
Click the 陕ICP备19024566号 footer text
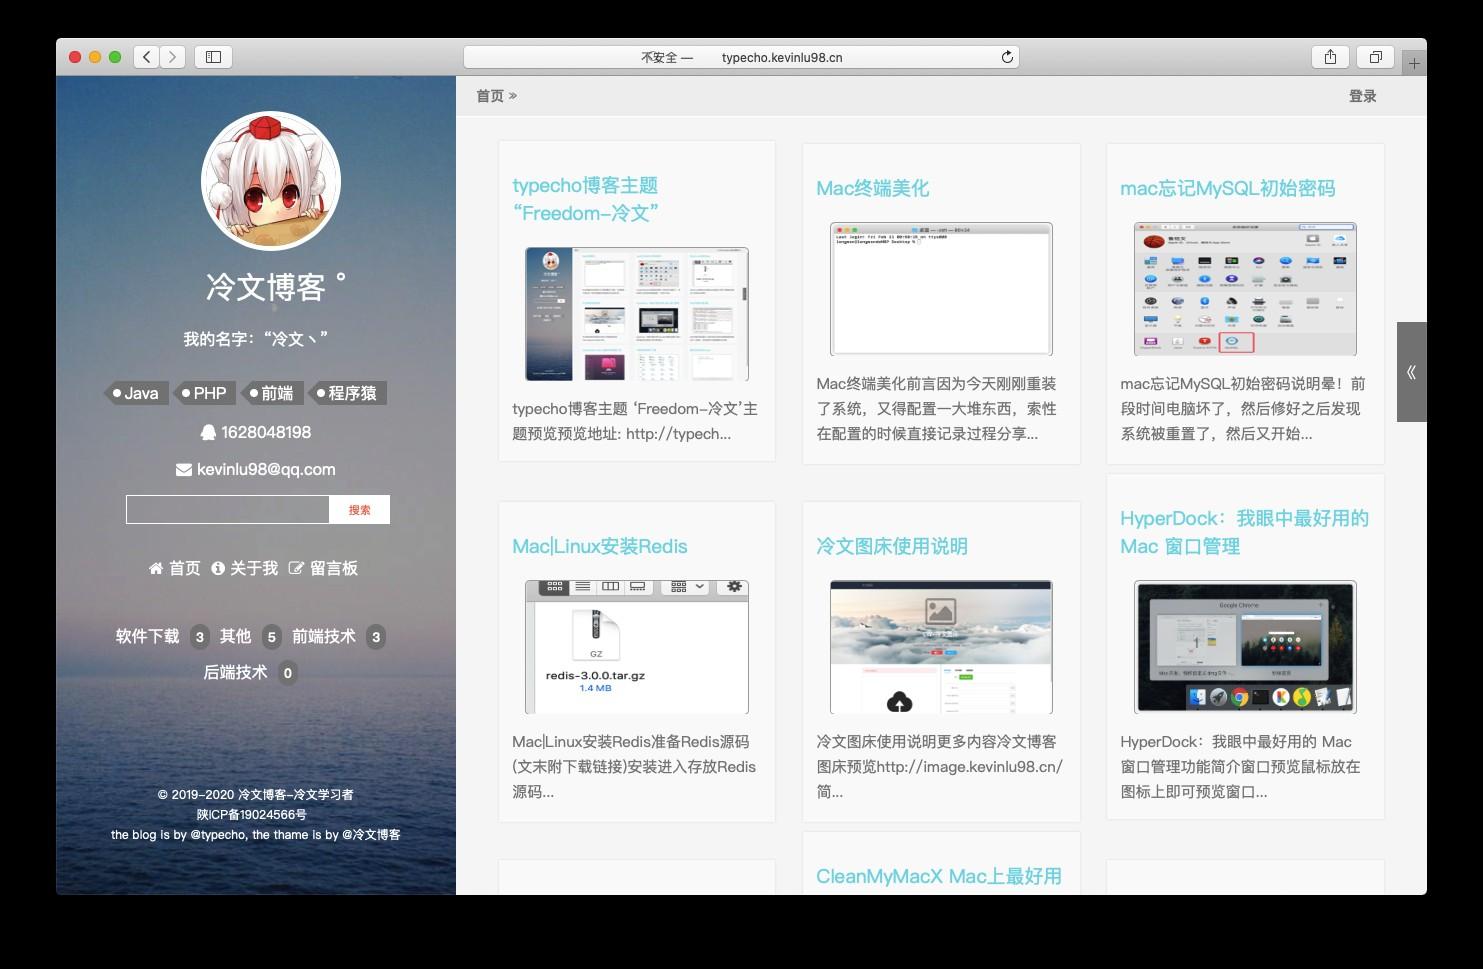[x=252, y=814]
